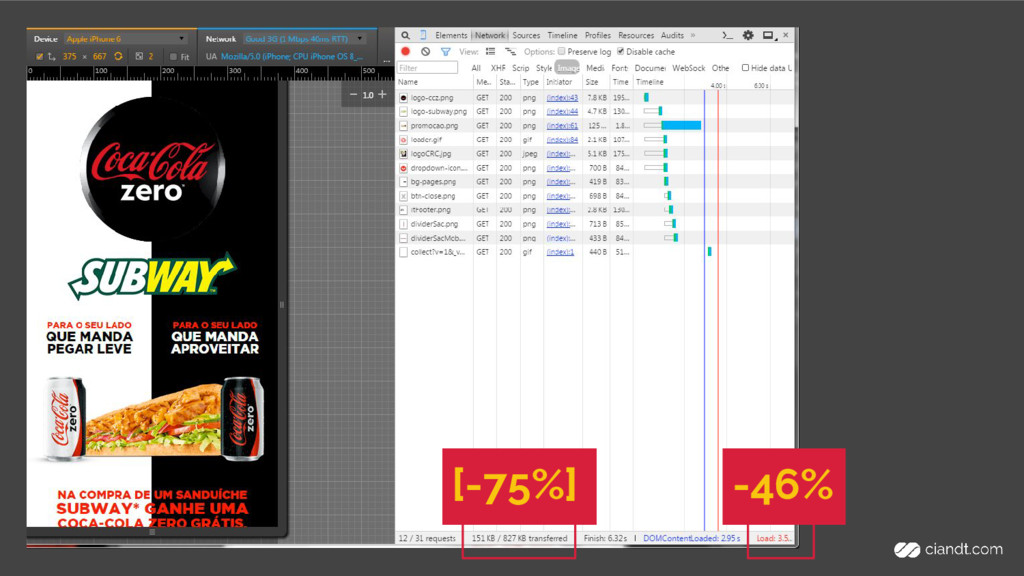Screen dimensions: 1024x576
Task: Select the bg-pages.png request row
Action: point(595,182)
